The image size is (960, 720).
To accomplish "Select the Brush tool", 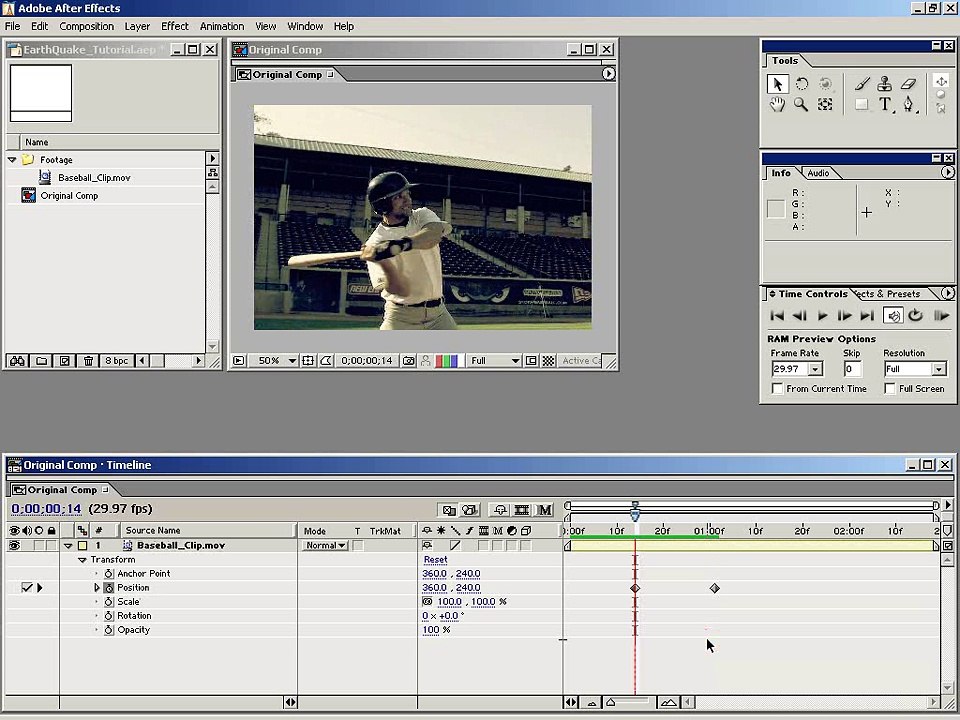I will click(x=862, y=84).
